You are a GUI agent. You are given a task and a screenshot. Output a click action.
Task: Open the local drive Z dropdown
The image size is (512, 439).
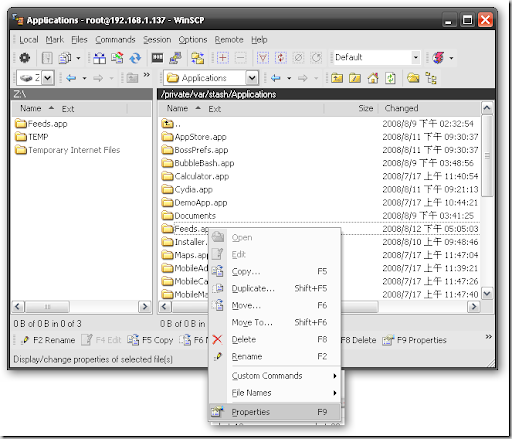[48, 78]
